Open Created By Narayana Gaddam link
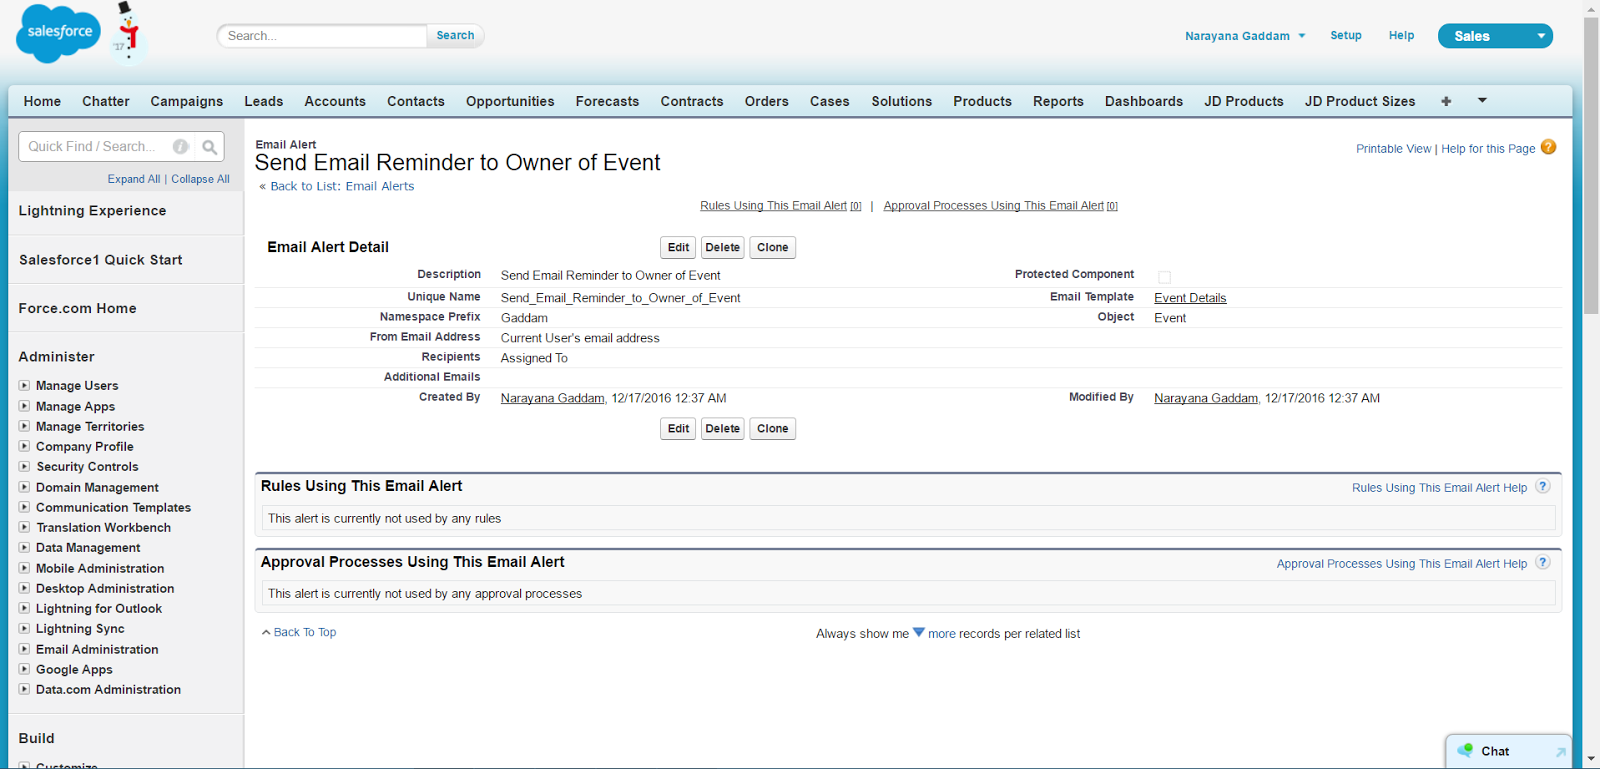1600x769 pixels. [552, 398]
